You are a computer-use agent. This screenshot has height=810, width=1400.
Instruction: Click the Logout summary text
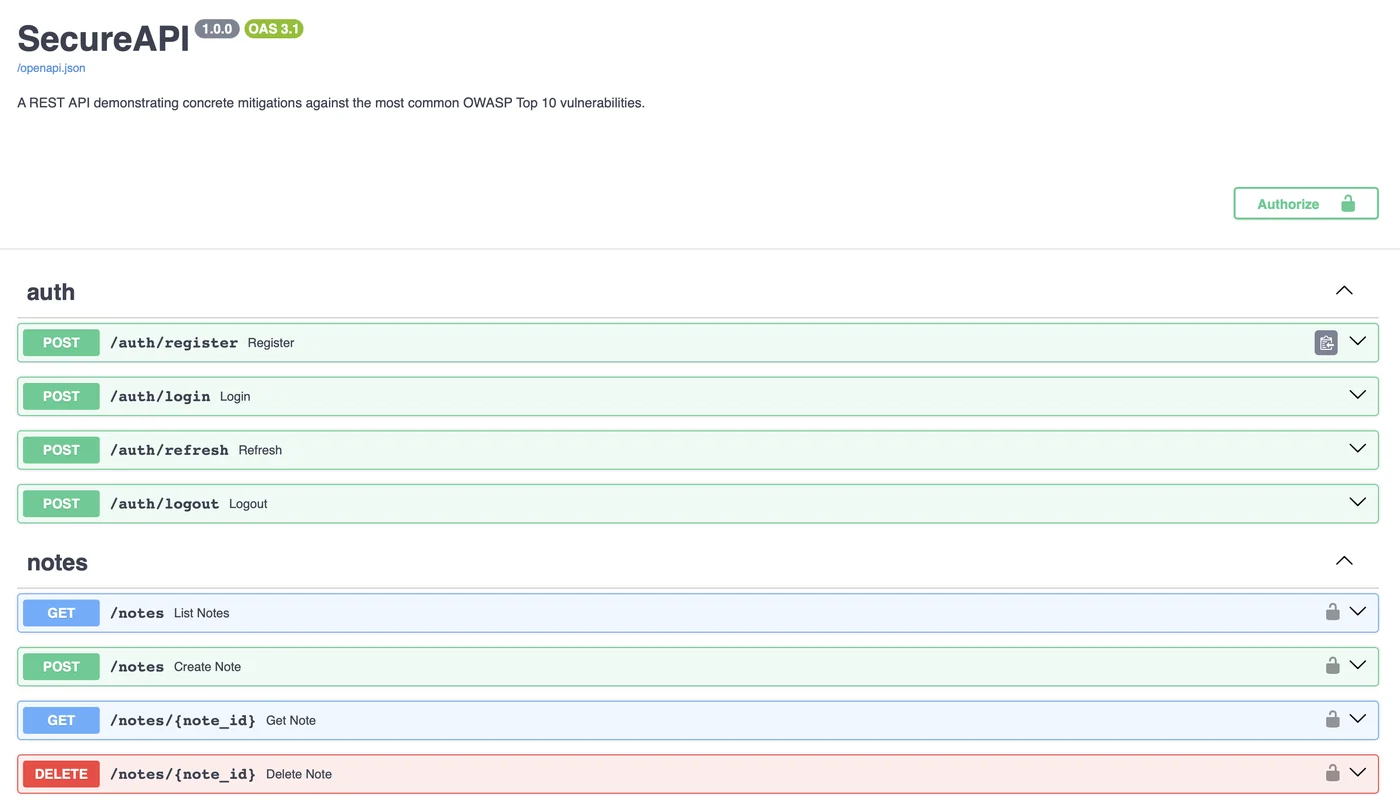(x=248, y=504)
